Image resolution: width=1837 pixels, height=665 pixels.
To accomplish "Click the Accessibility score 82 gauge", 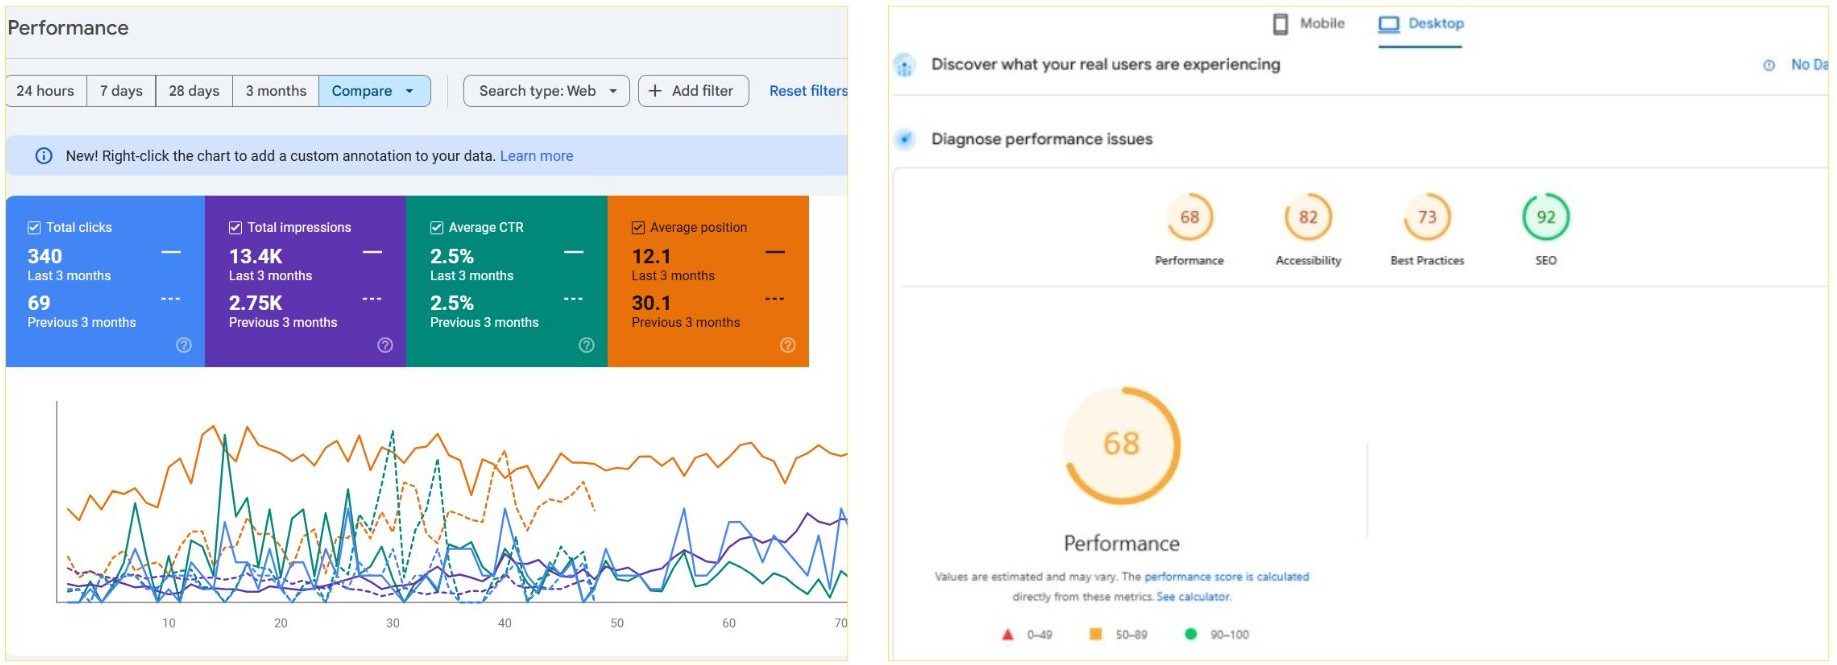I will [x=1308, y=217].
